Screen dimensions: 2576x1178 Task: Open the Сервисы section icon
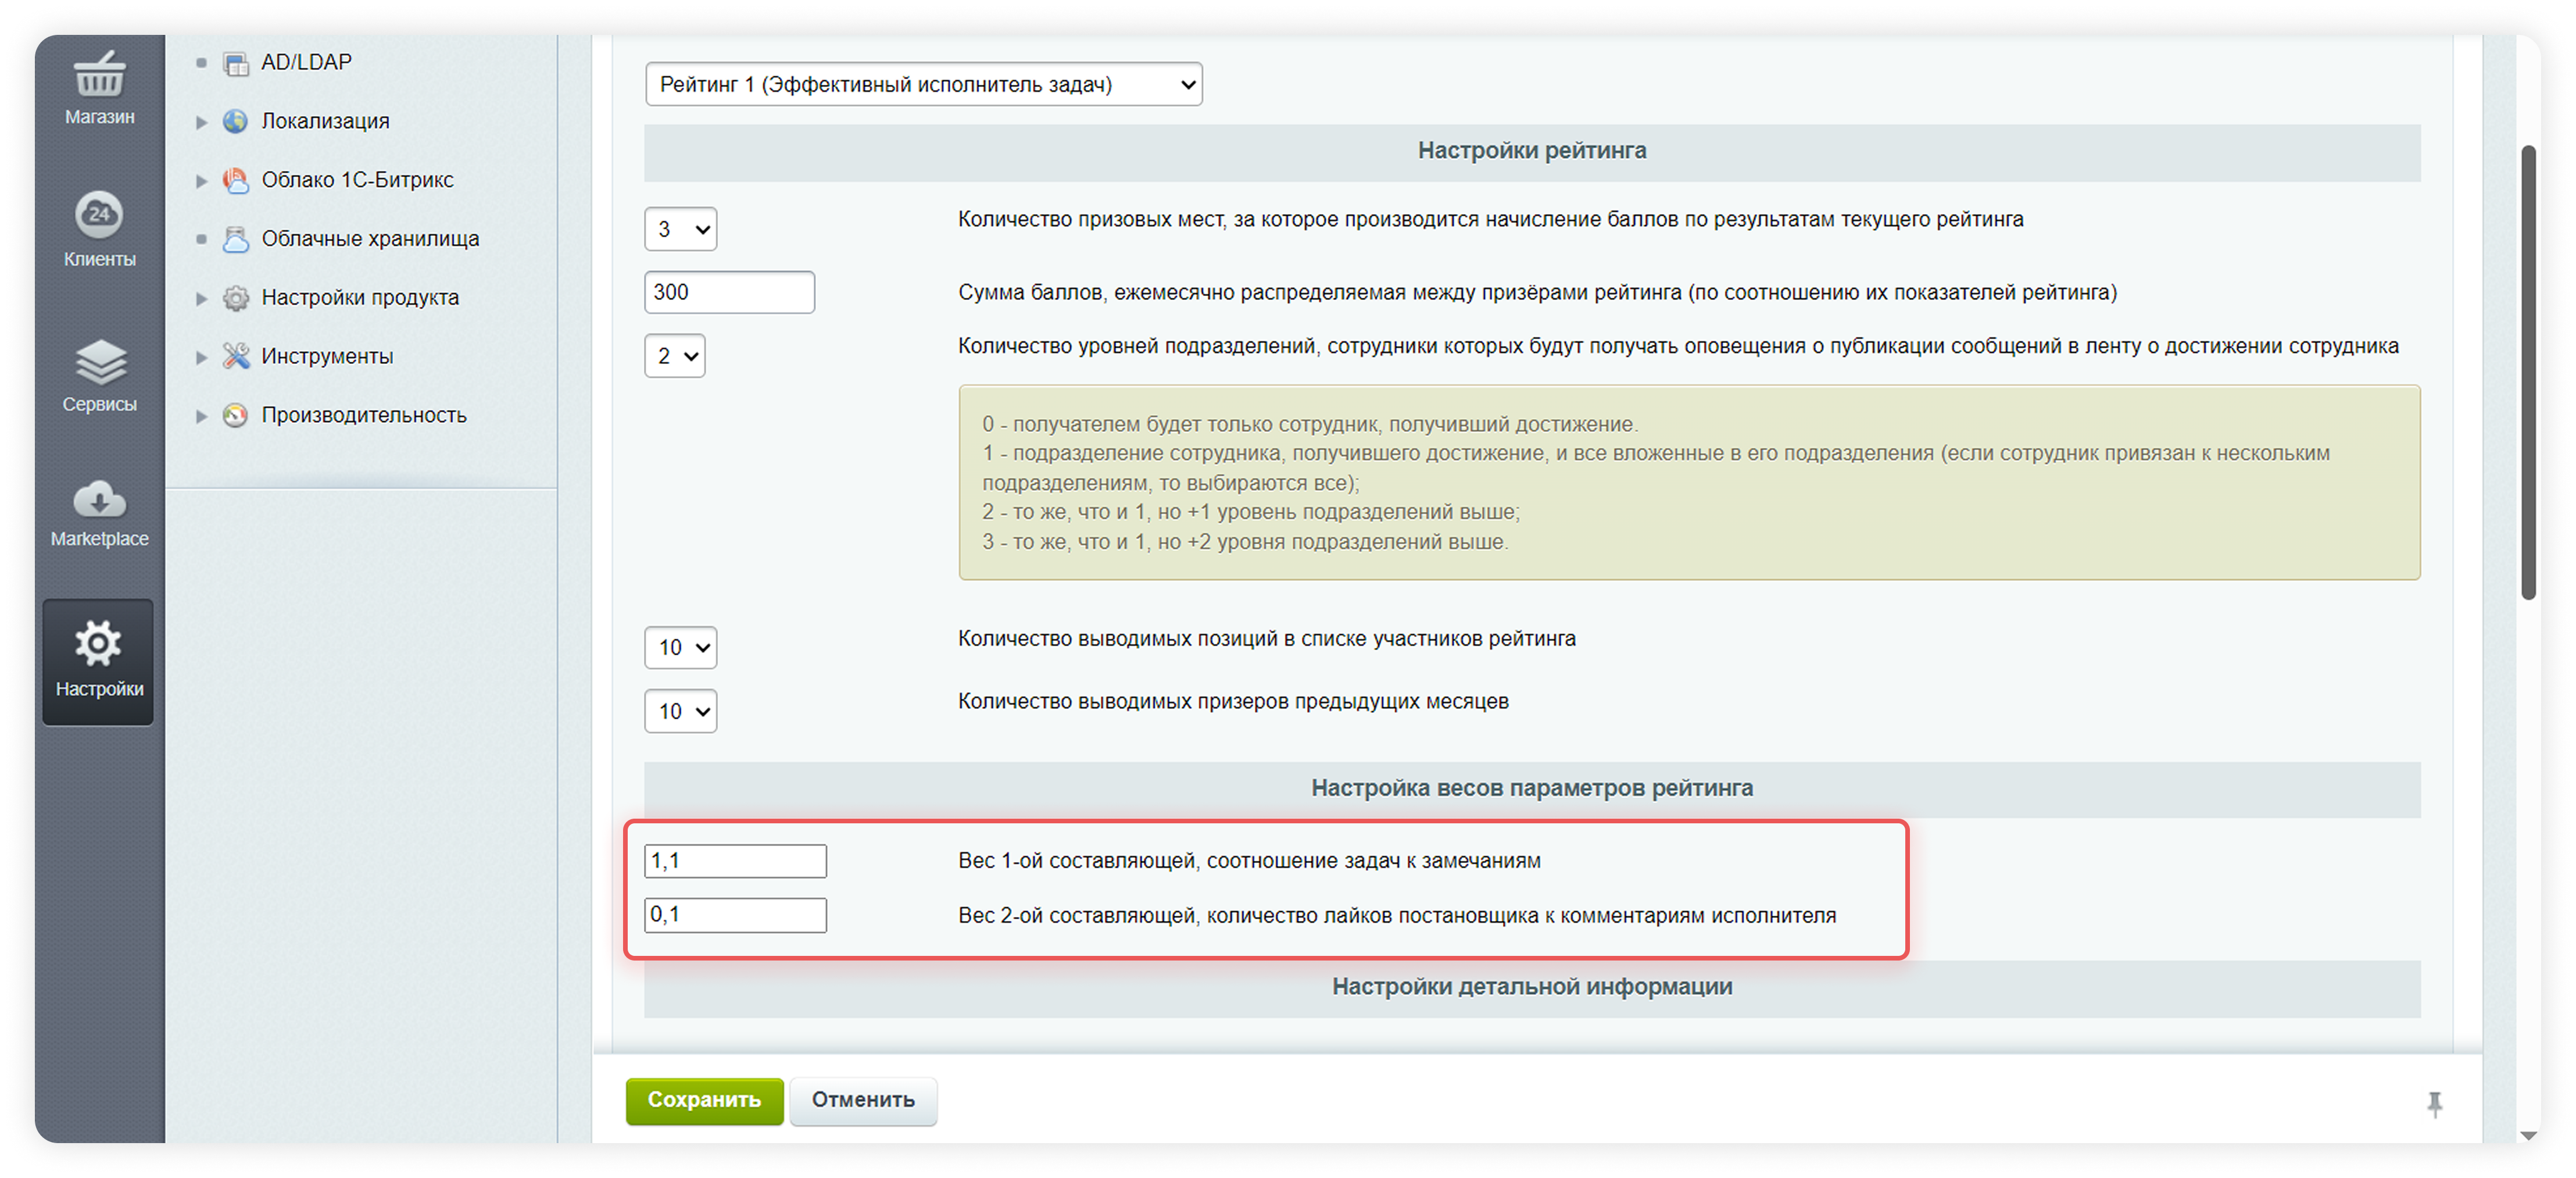click(99, 362)
